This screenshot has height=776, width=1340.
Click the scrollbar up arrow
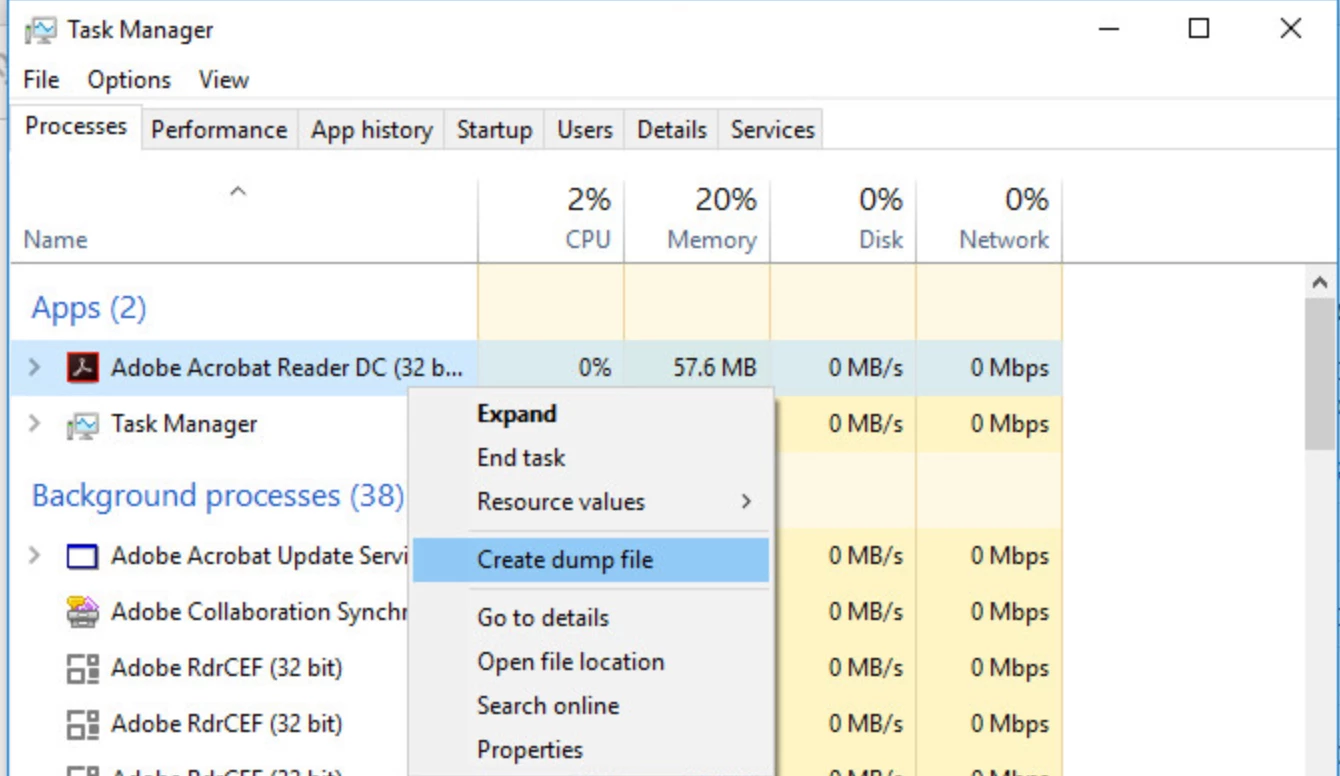pos(1320,283)
